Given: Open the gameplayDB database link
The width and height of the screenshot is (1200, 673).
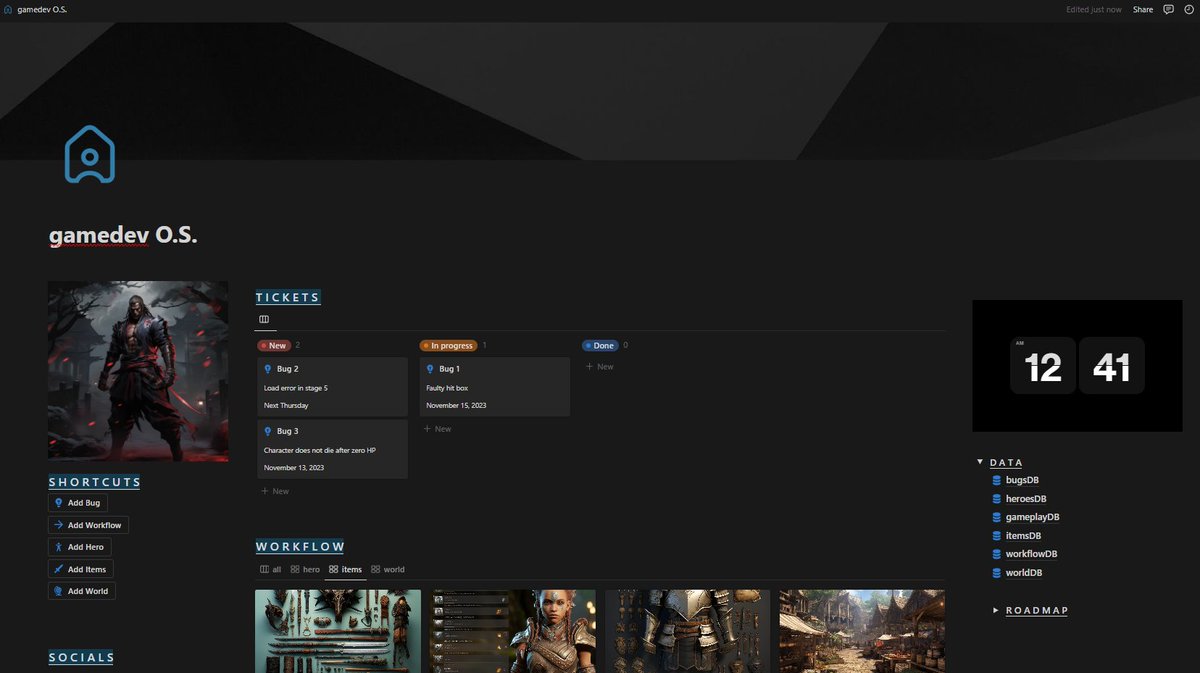Looking at the screenshot, I should click(1032, 517).
